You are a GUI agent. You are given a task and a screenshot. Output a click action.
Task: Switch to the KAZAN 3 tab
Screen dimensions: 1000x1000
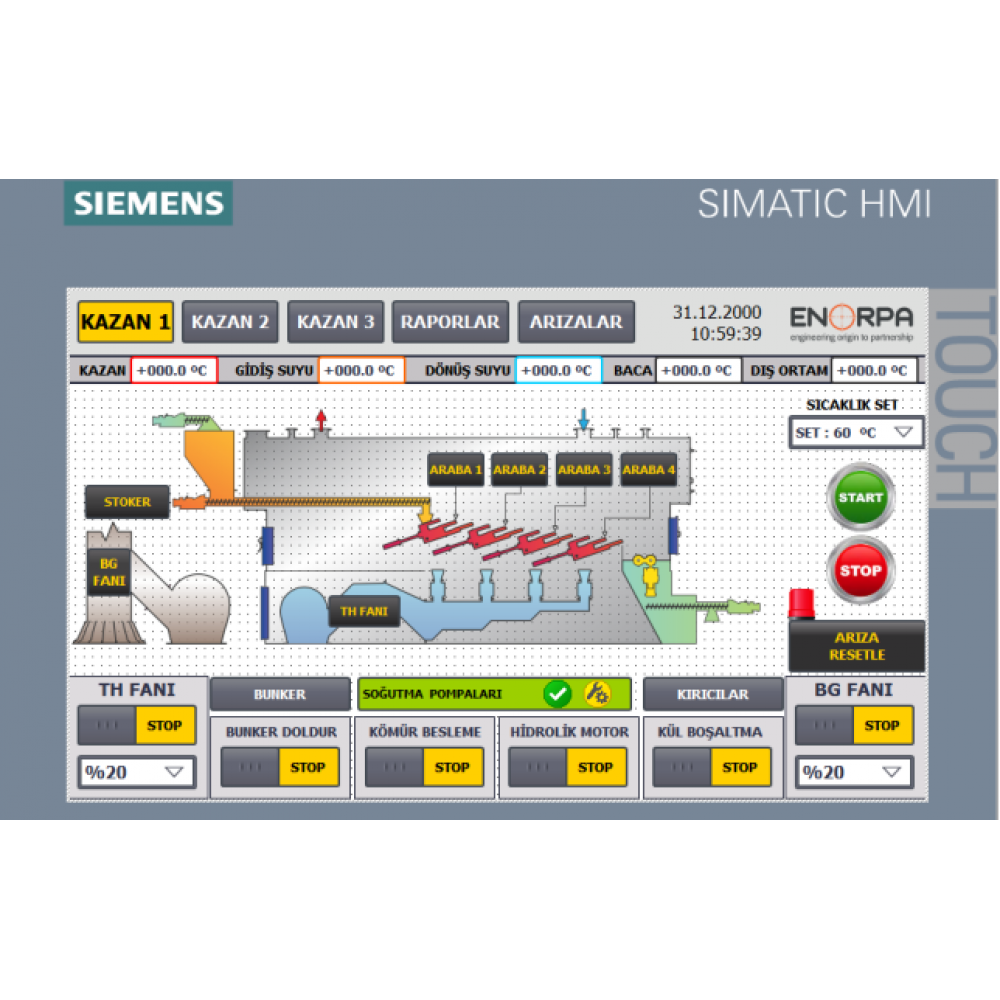point(335,321)
